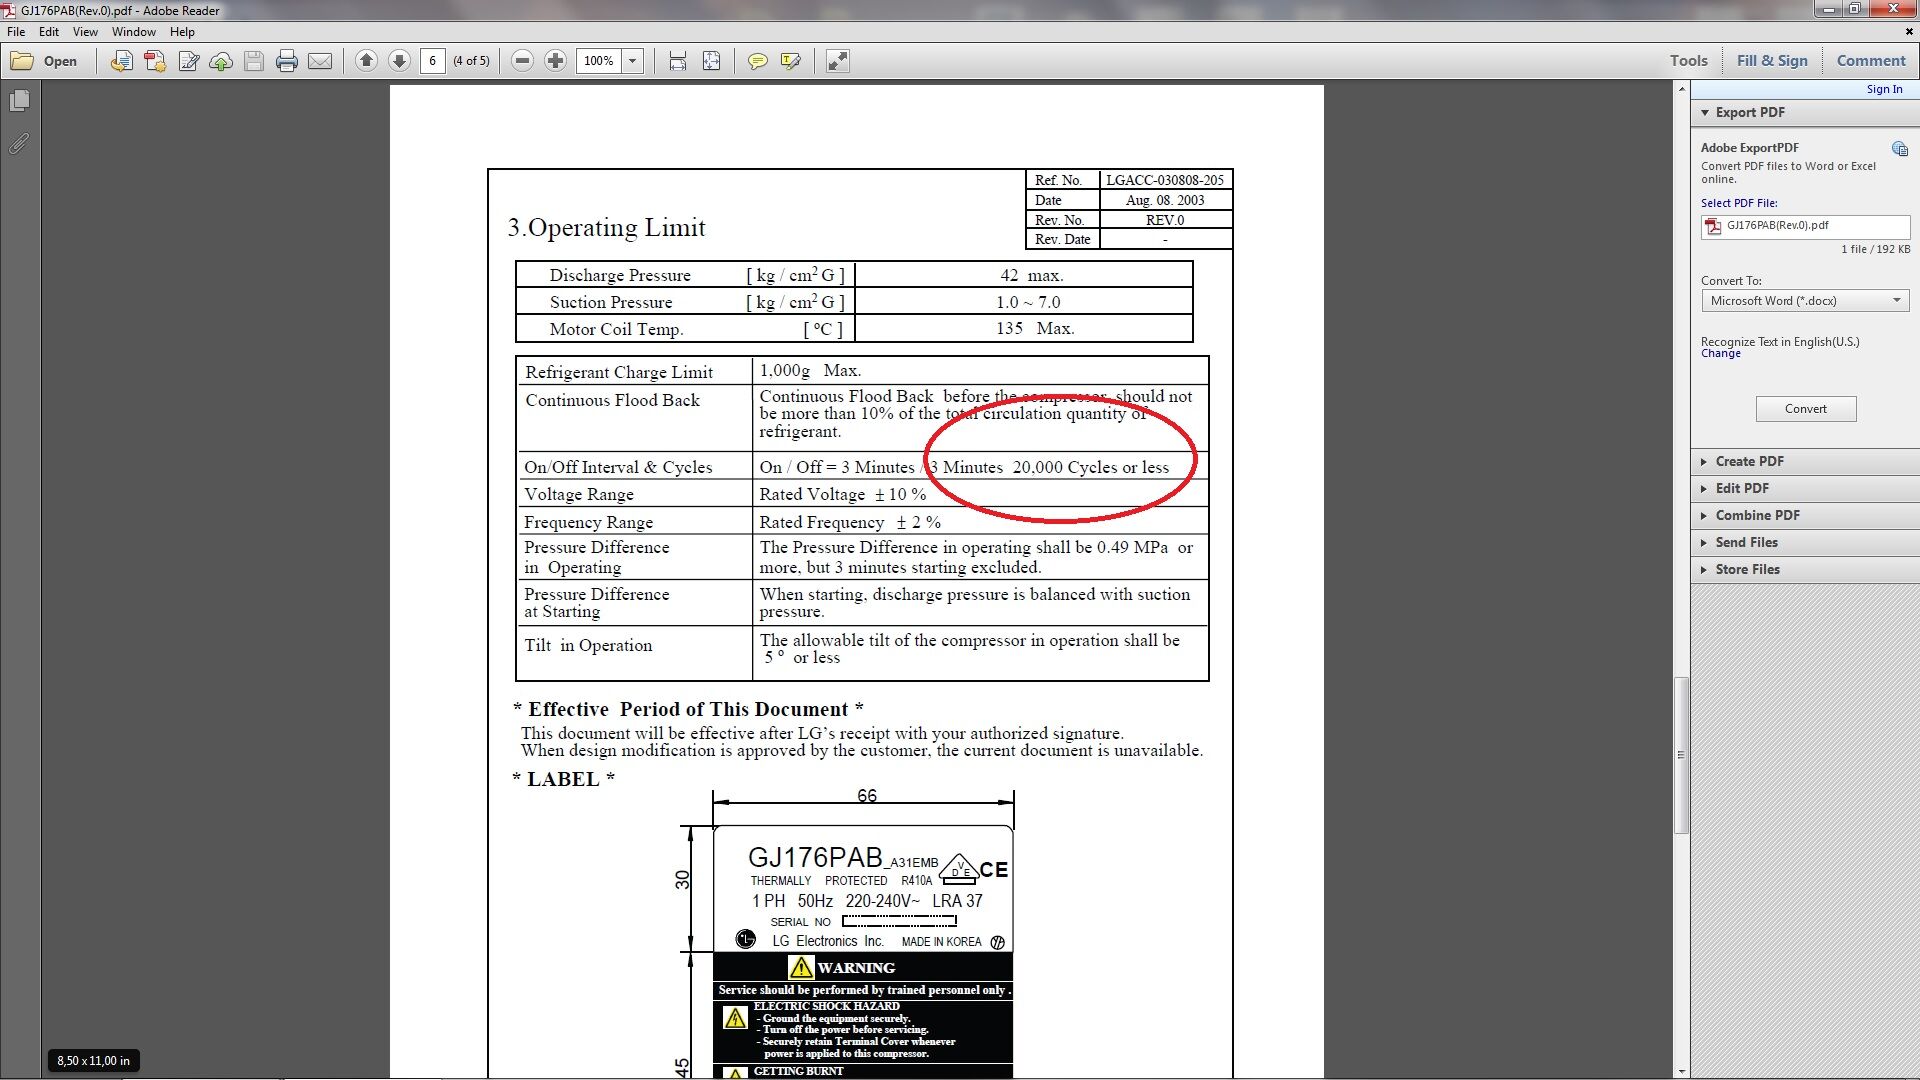Click the zoom in plus button
The width and height of the screenshot is (1920, 1080).
click(555, 61)
